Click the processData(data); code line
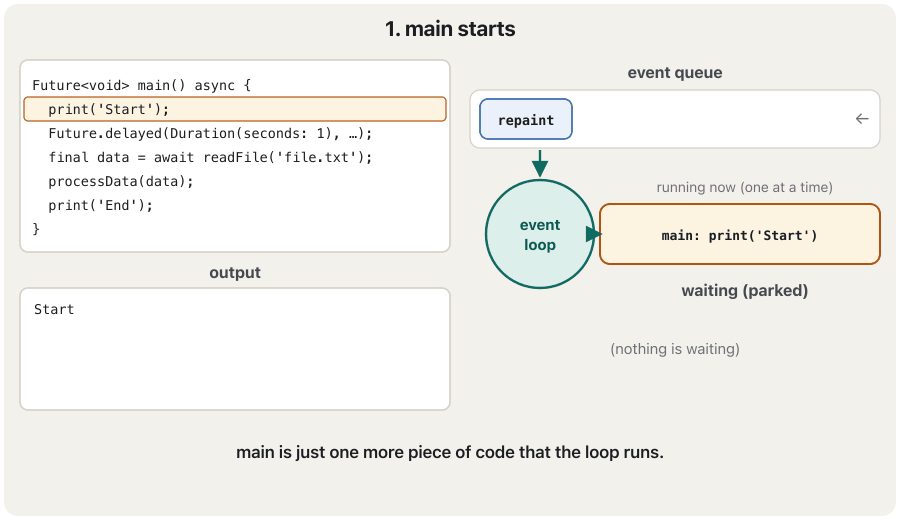 click(121, 181)
